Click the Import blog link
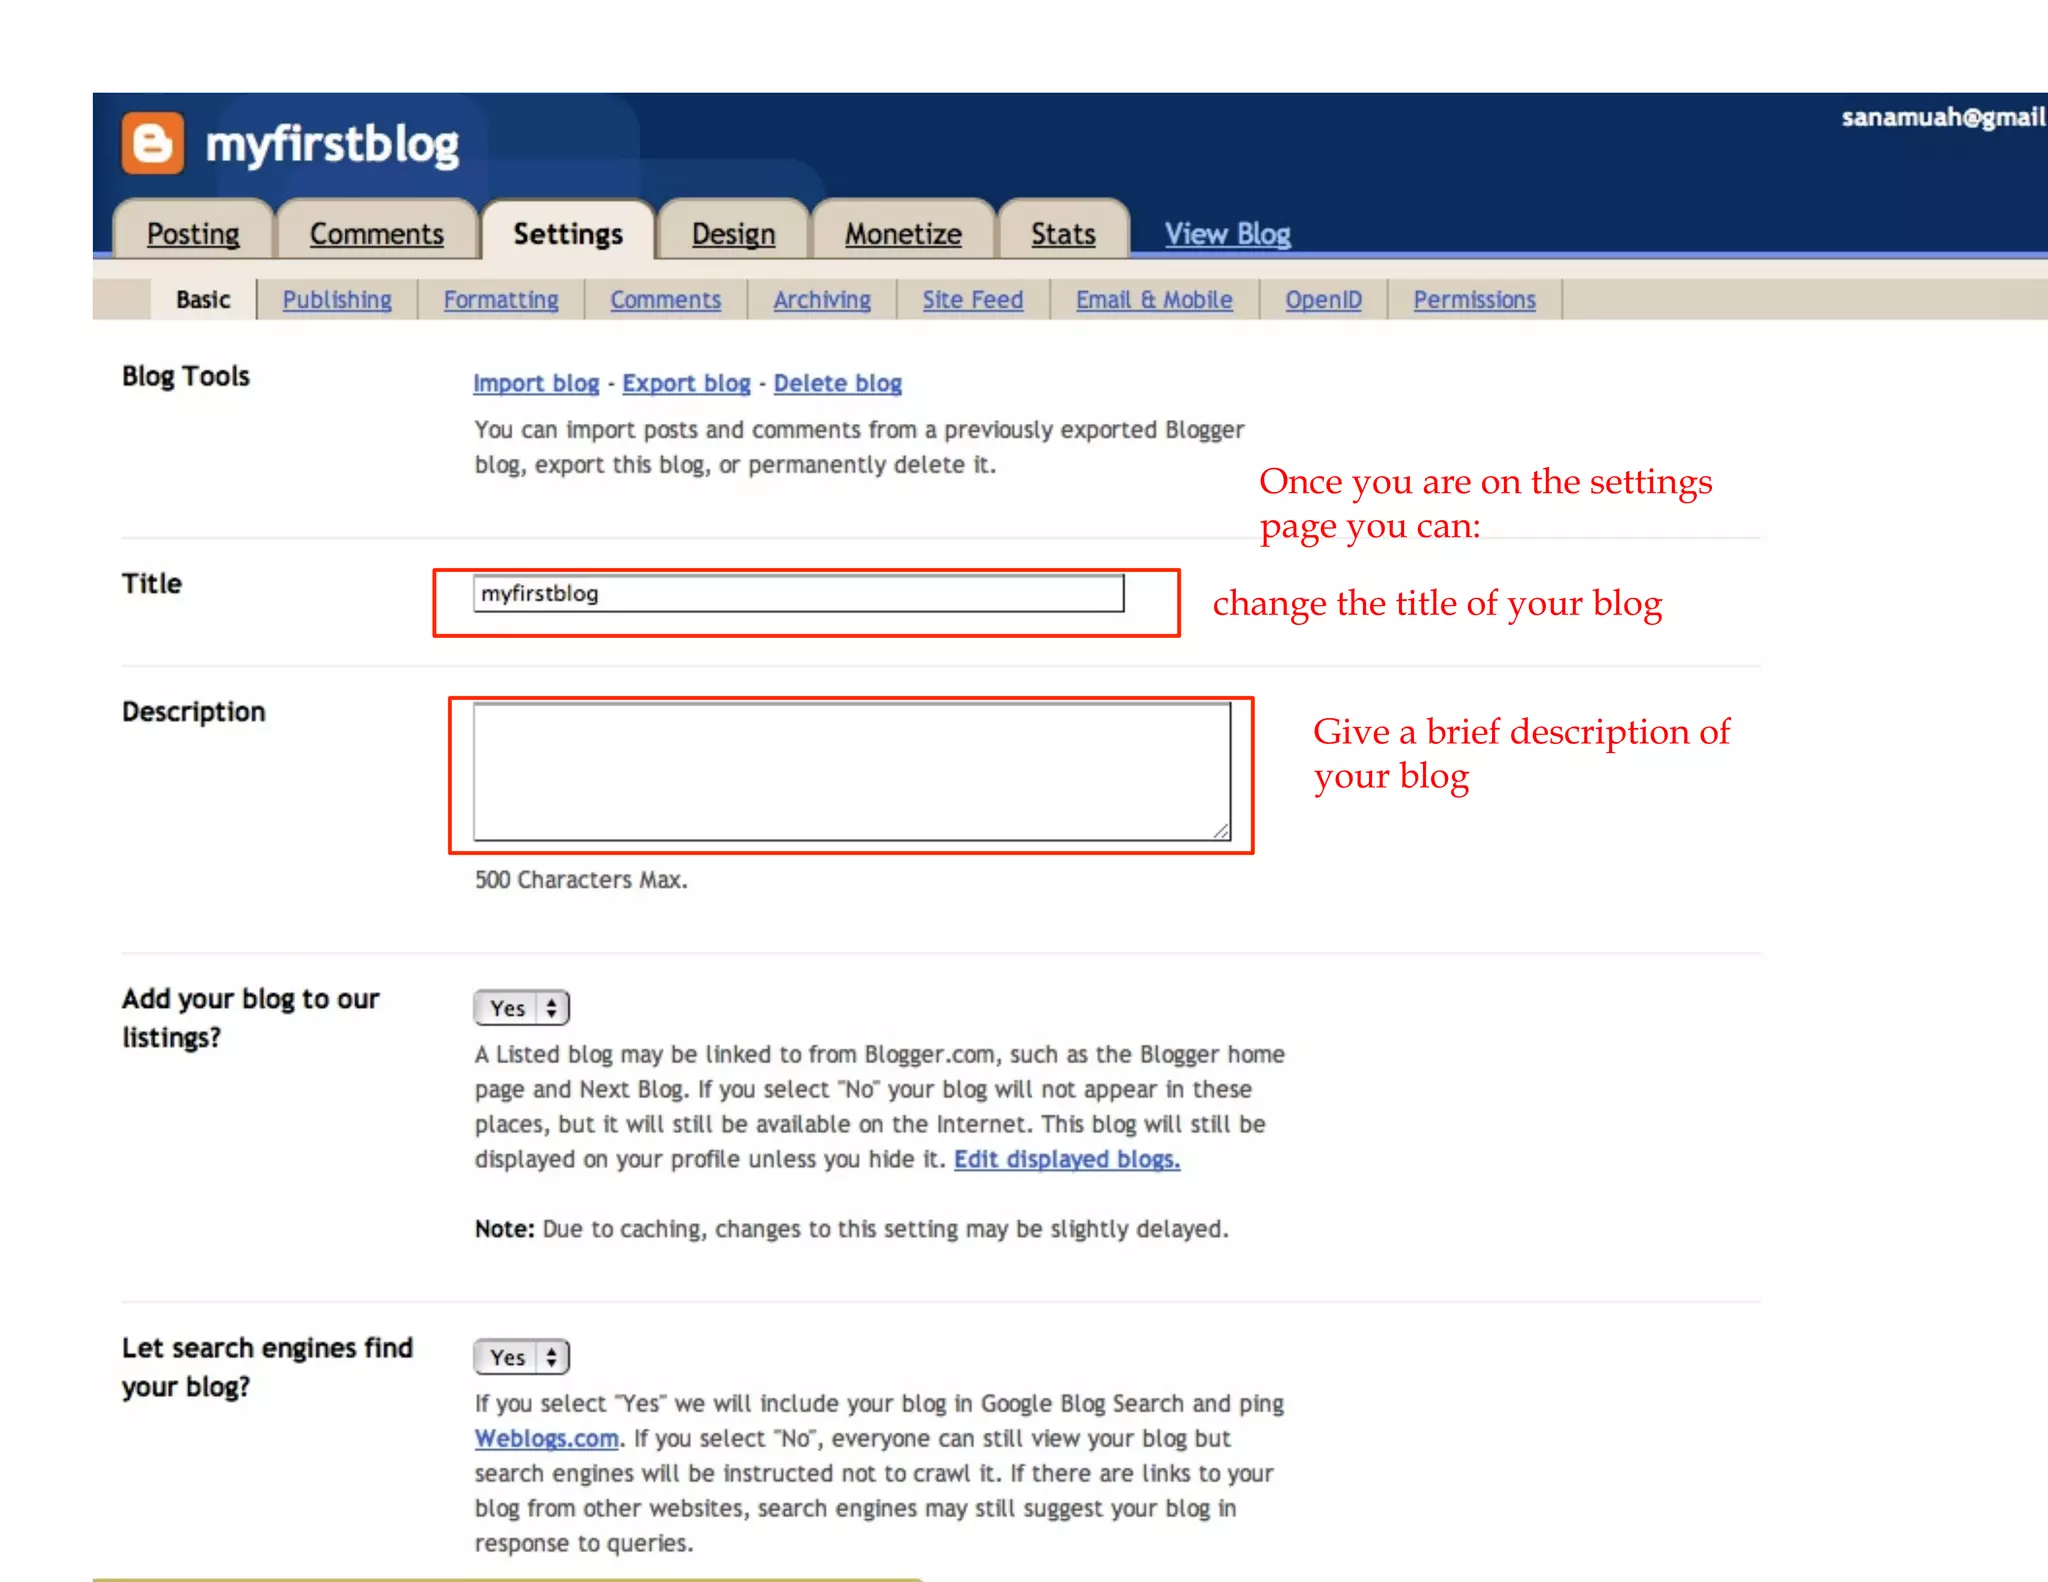The image size is (2048, 1582). click(x=536, y=383)
